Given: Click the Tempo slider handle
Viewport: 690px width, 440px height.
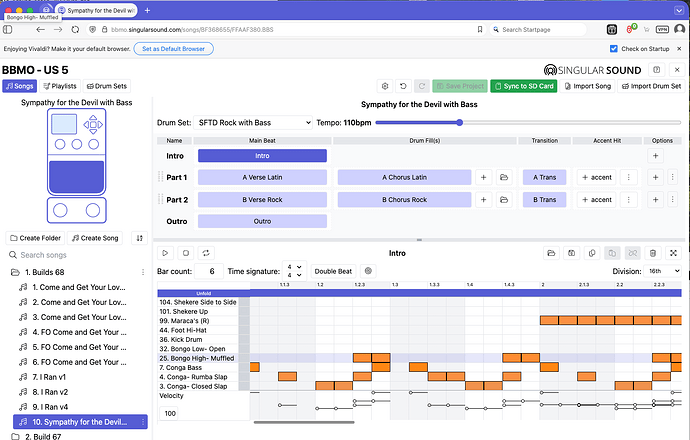Looking at the screenshot, I should point(459,122).
